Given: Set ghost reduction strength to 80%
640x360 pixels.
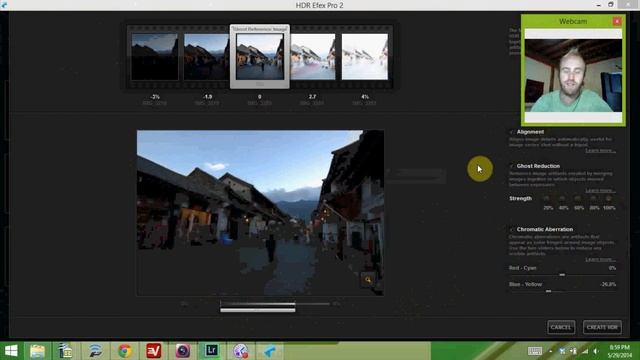Looking at the screenshot, I should tap(593, 198).
